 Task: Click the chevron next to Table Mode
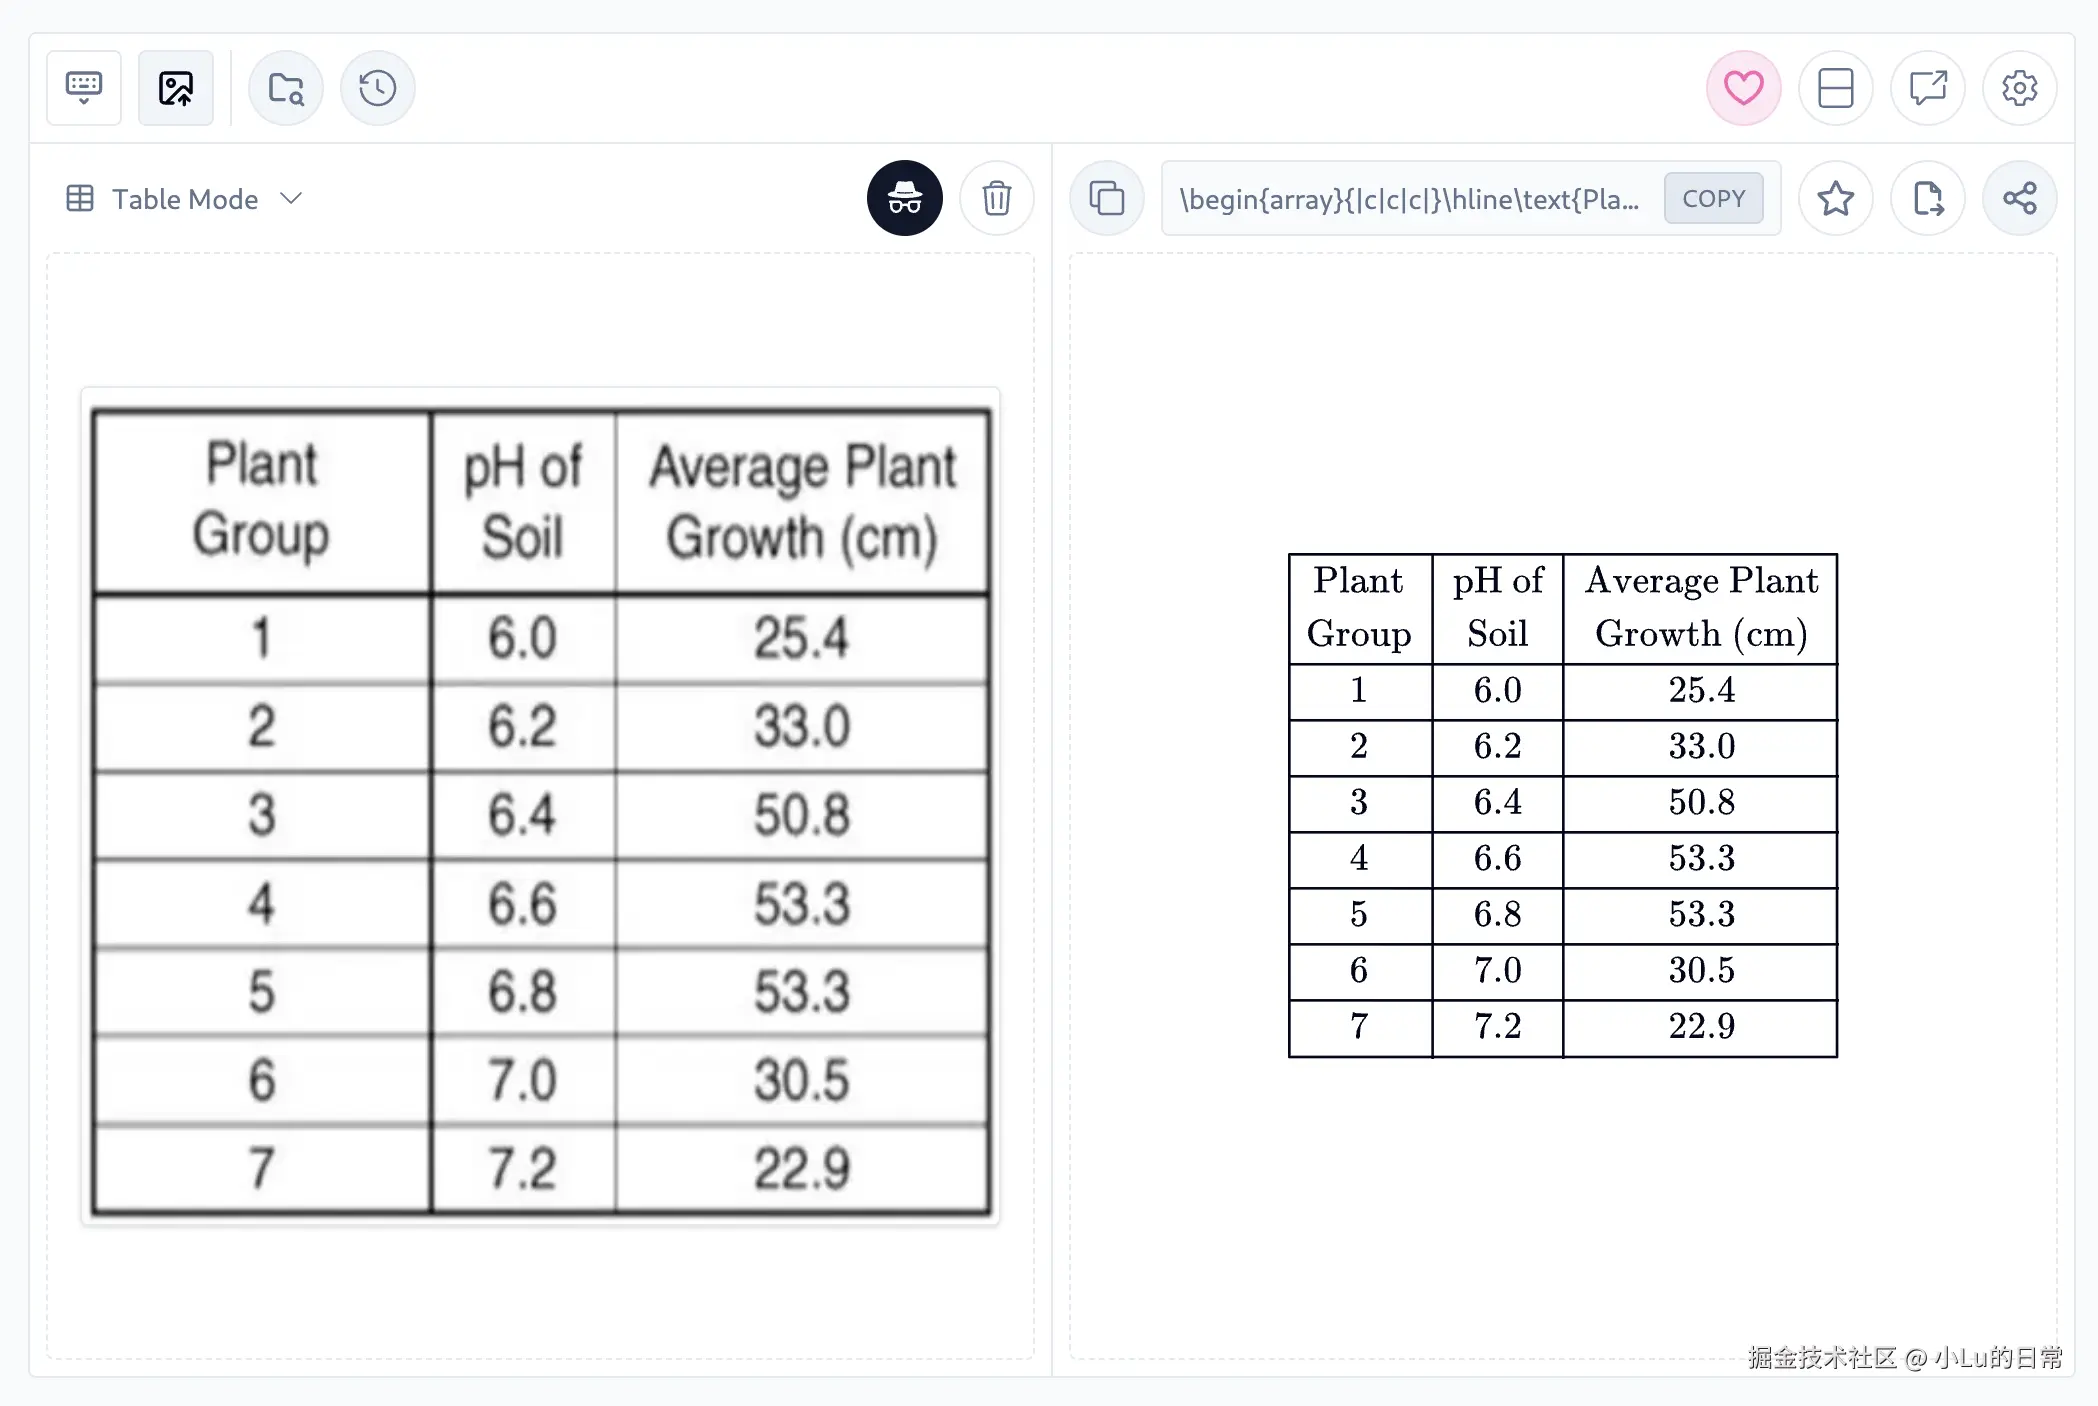click(x=291, y=198)
